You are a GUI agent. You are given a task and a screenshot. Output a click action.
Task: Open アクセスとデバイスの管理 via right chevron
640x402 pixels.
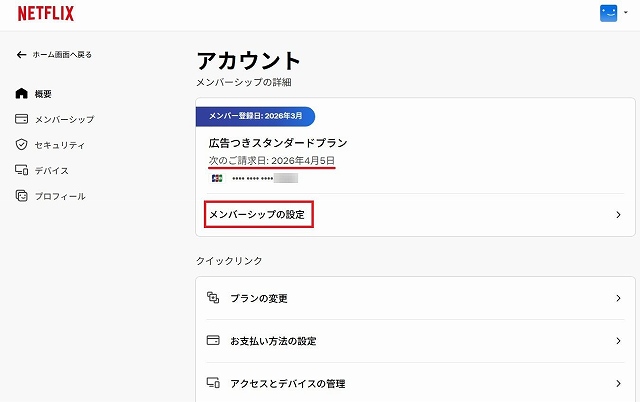619,383
